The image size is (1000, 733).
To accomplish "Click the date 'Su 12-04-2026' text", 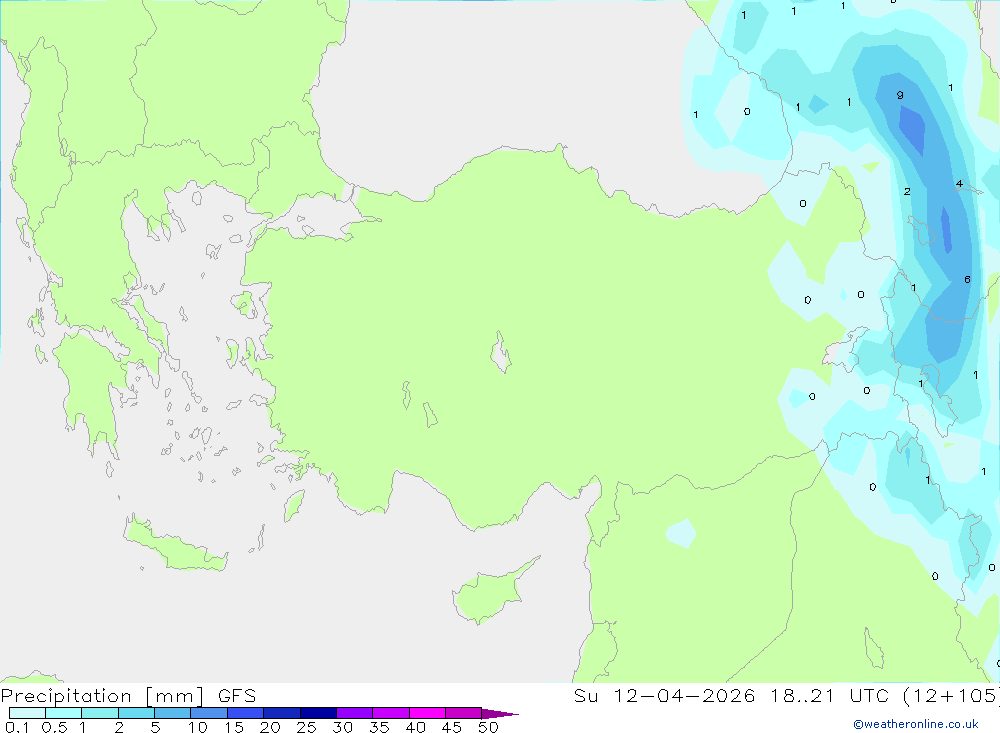I will point(665,696).
